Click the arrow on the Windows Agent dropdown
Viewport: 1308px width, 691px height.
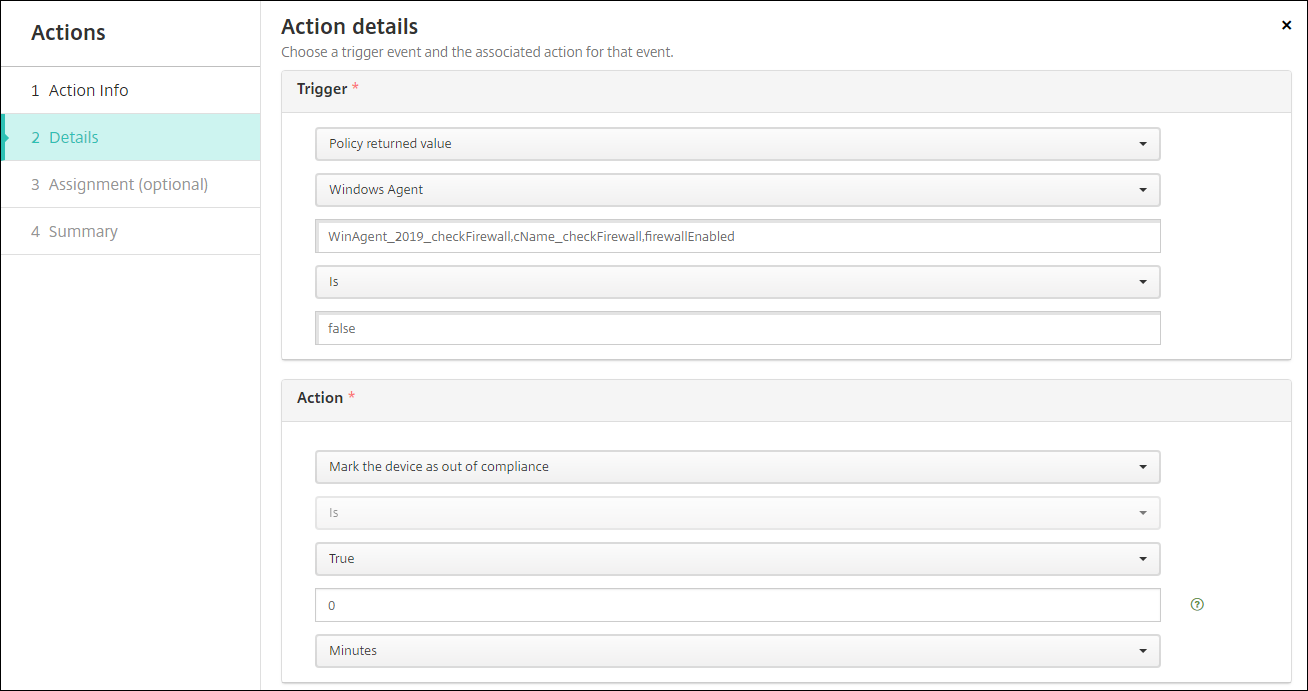pos(1143,190)
